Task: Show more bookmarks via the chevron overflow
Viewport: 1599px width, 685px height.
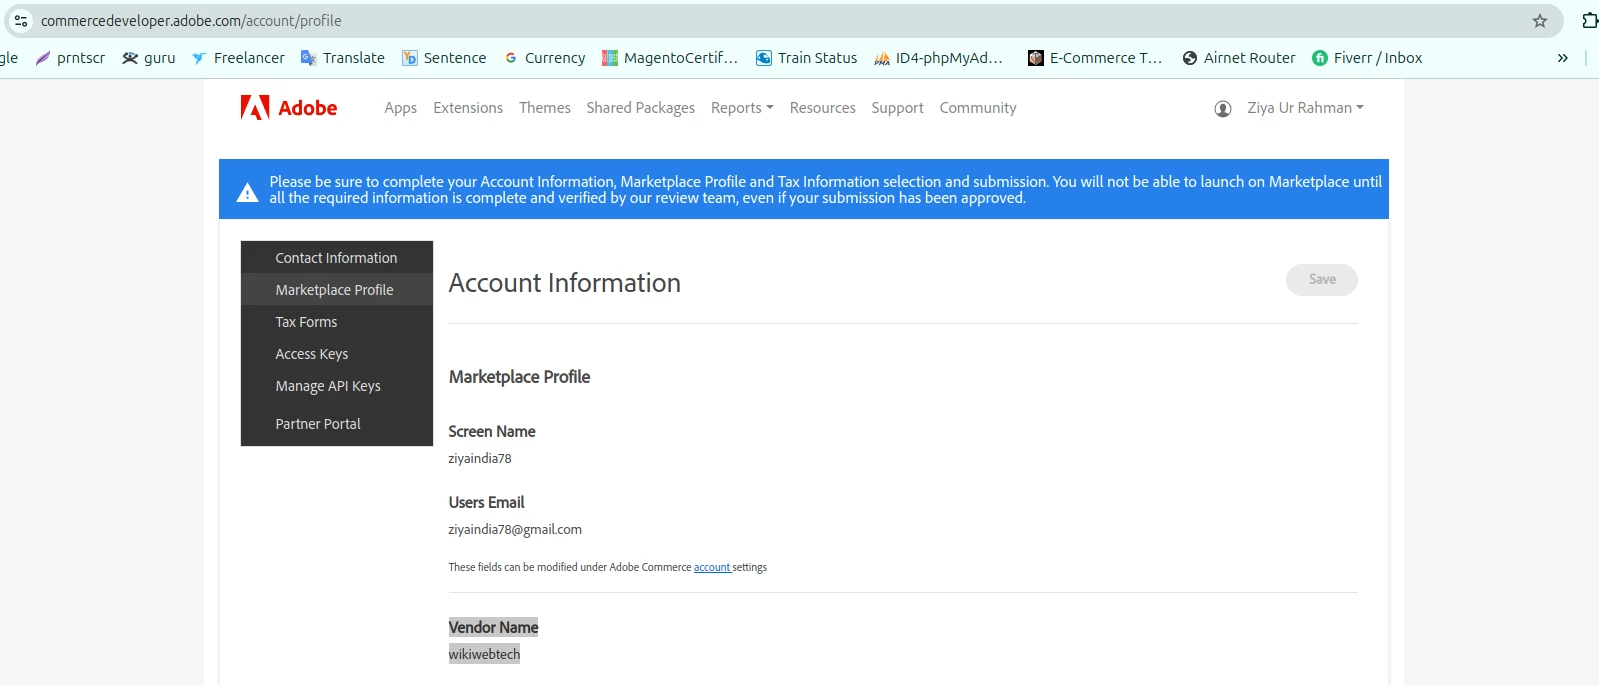Action: coord(1562,58)
